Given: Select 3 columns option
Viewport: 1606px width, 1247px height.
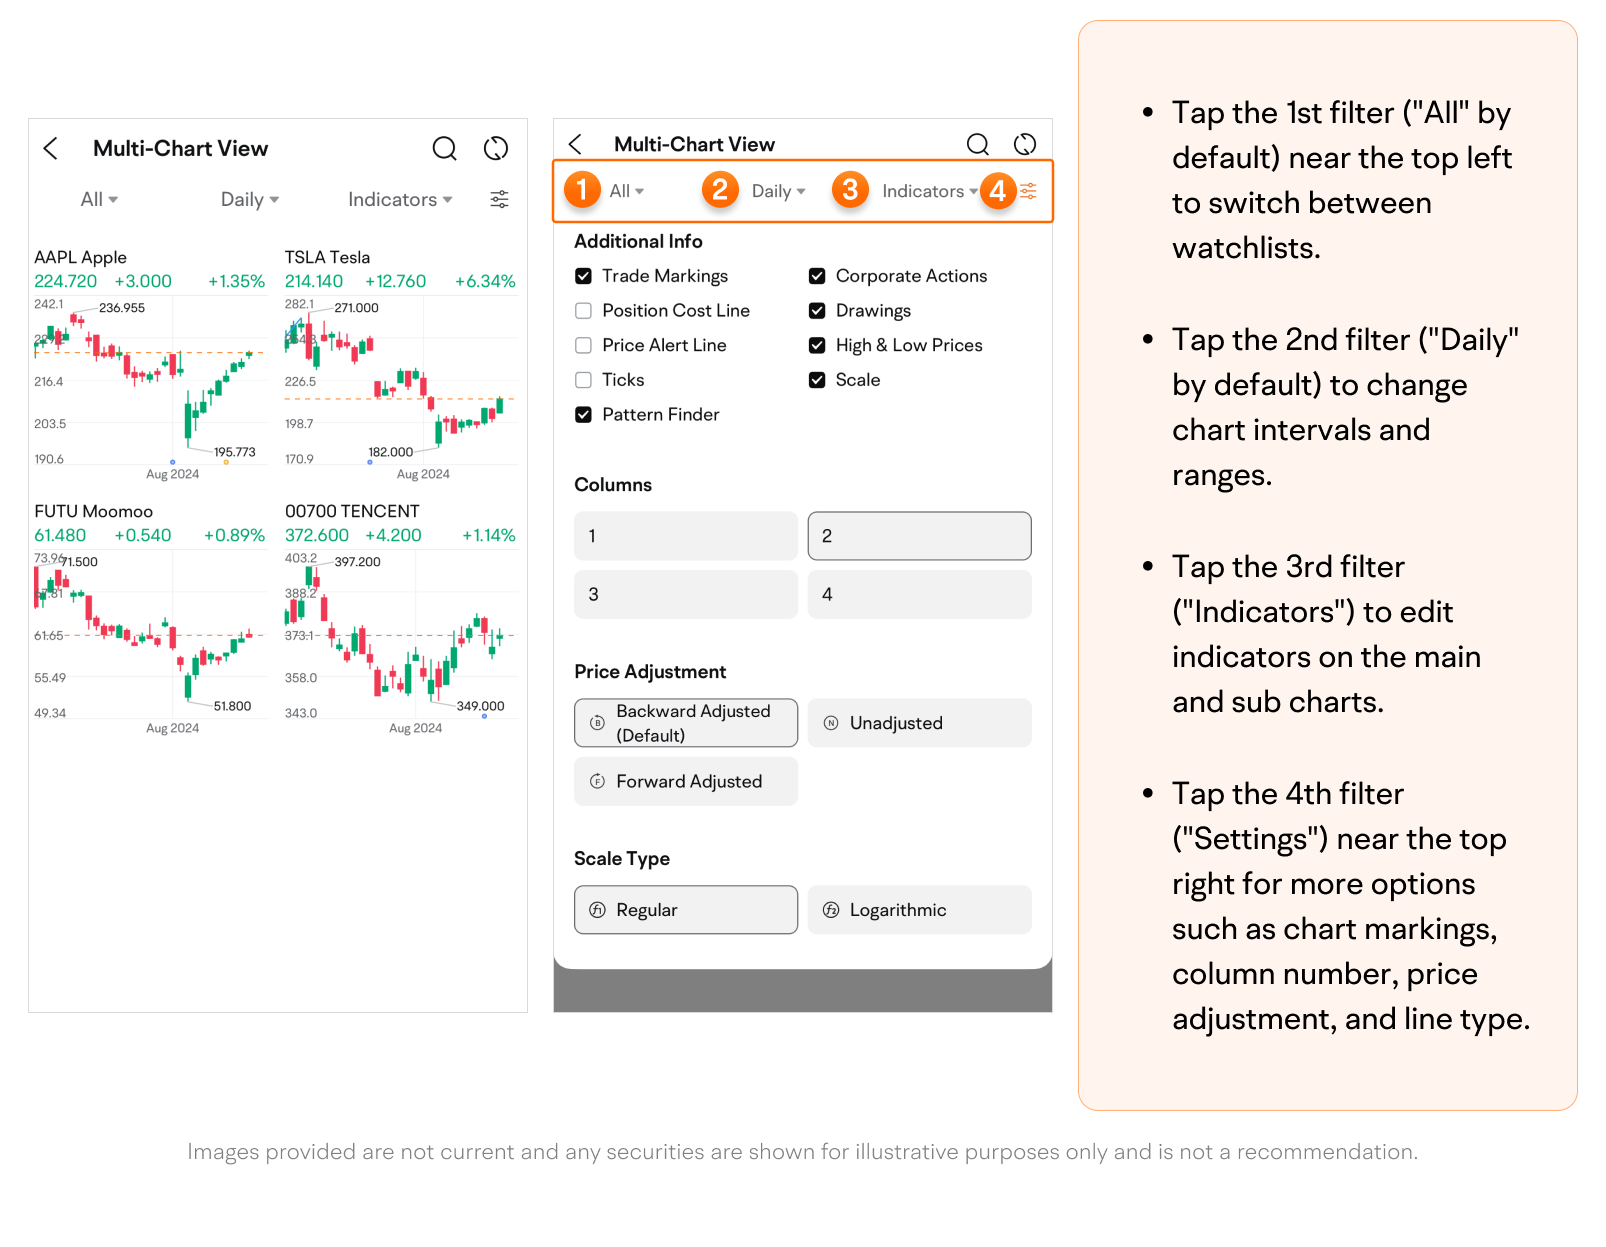Looking at the screenshot, I should point(685,595).
